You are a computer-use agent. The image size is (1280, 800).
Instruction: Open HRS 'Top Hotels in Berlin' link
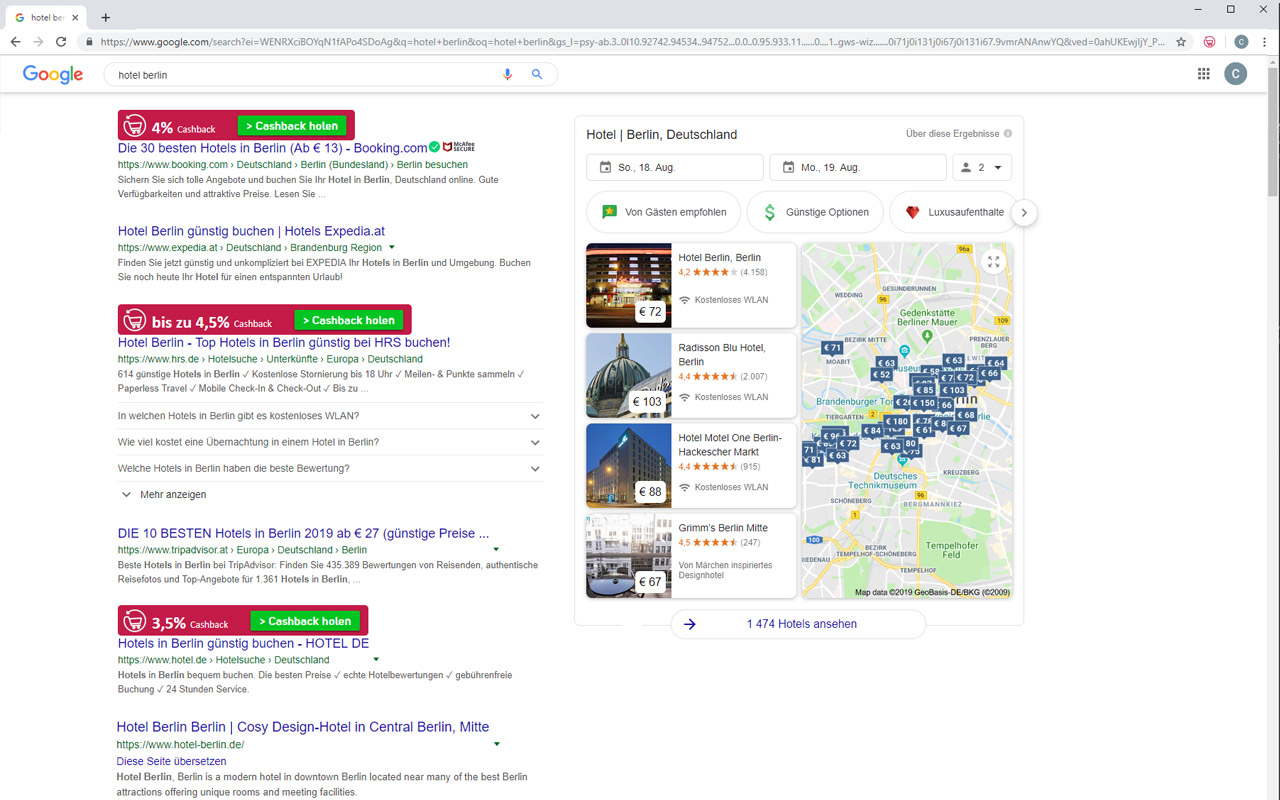pos(284,342)
